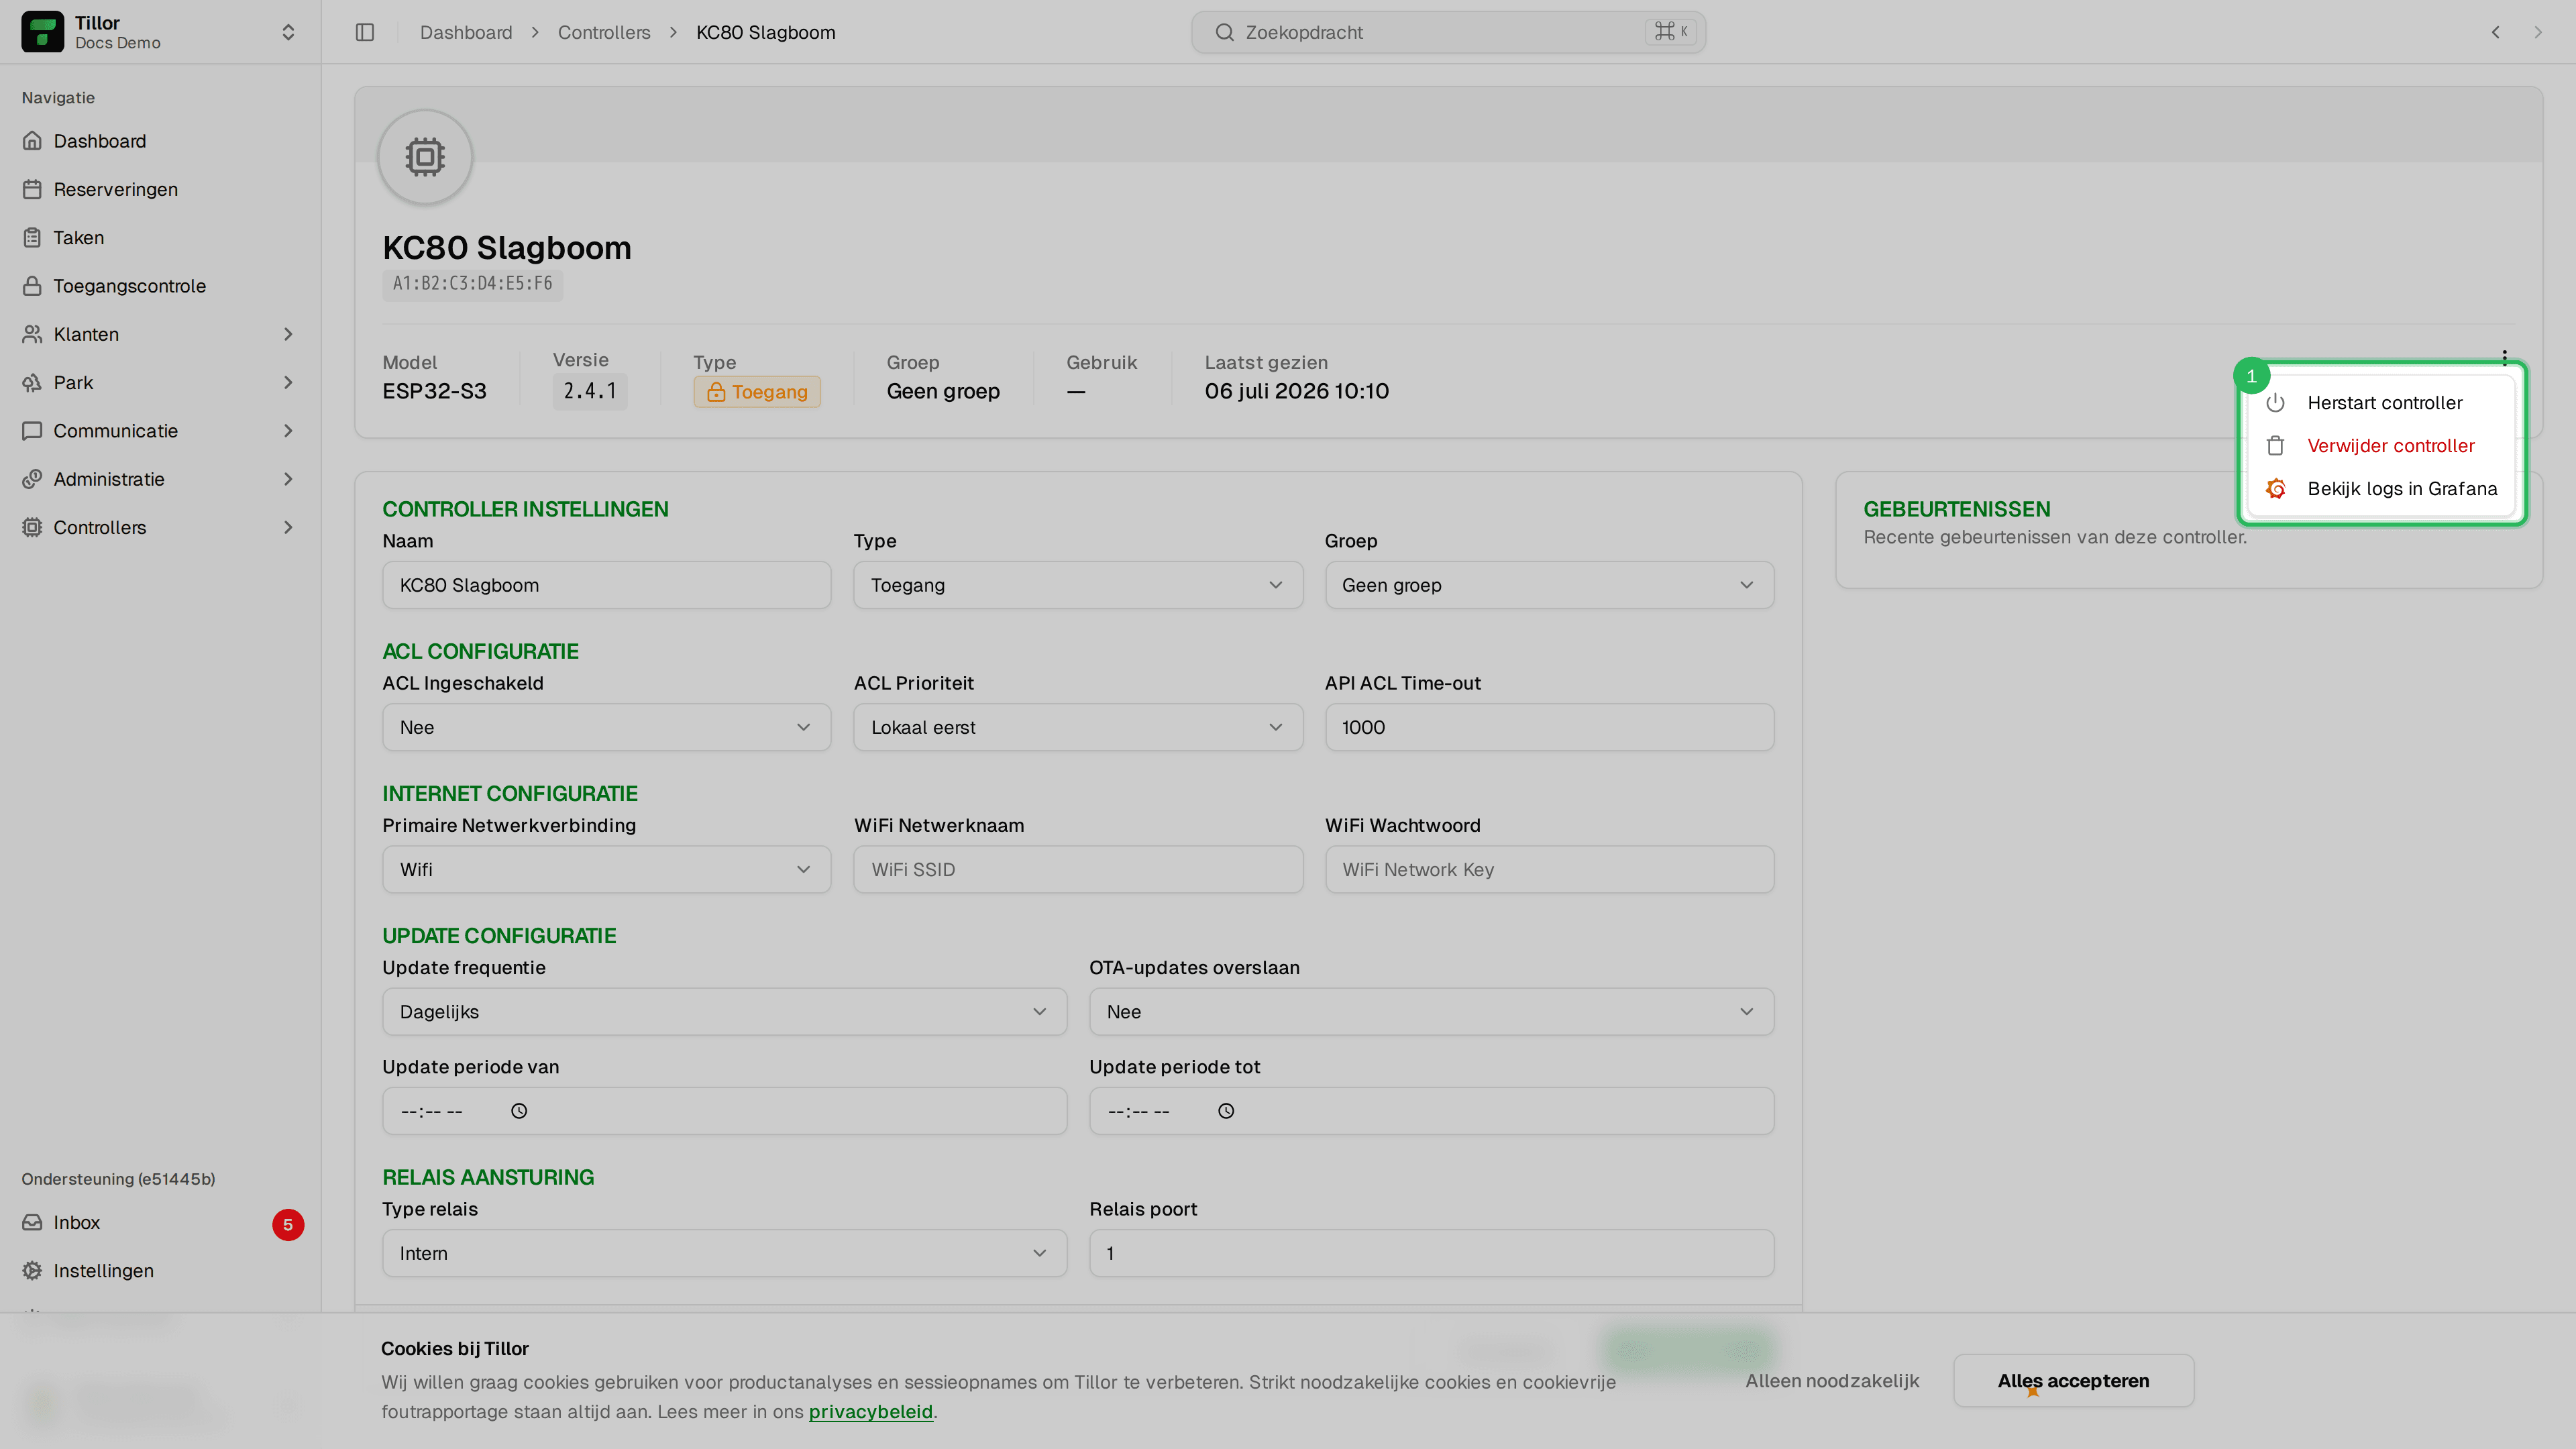Click the back navigation arrow
This screenshot has height=1449, width=2576.
pos(2496,32)
